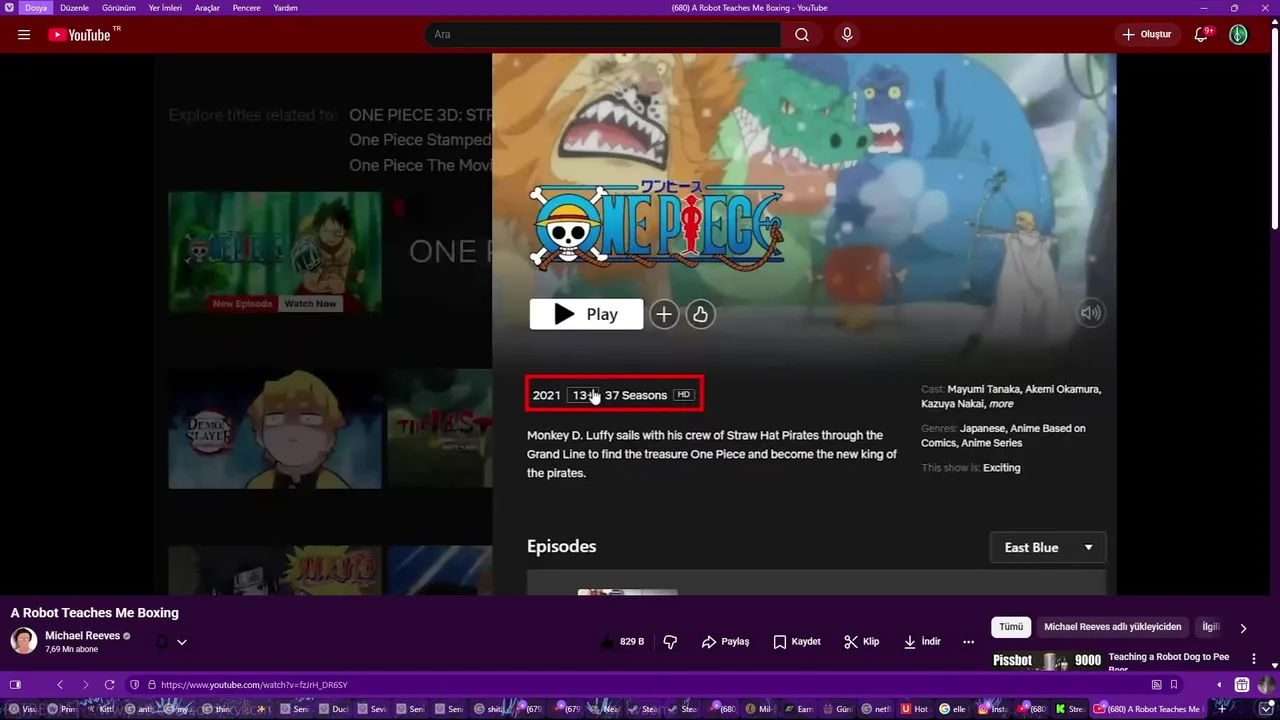Go forward using browser forward arrow
This screenshot has height=720, width=1280.
[85, 685]
